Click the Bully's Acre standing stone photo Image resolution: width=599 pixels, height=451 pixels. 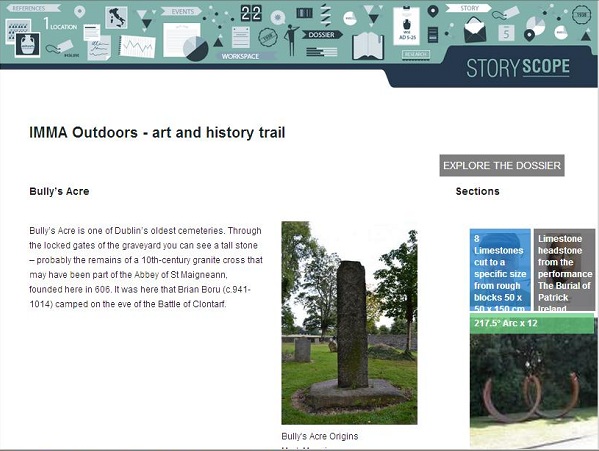coord(349,323)
